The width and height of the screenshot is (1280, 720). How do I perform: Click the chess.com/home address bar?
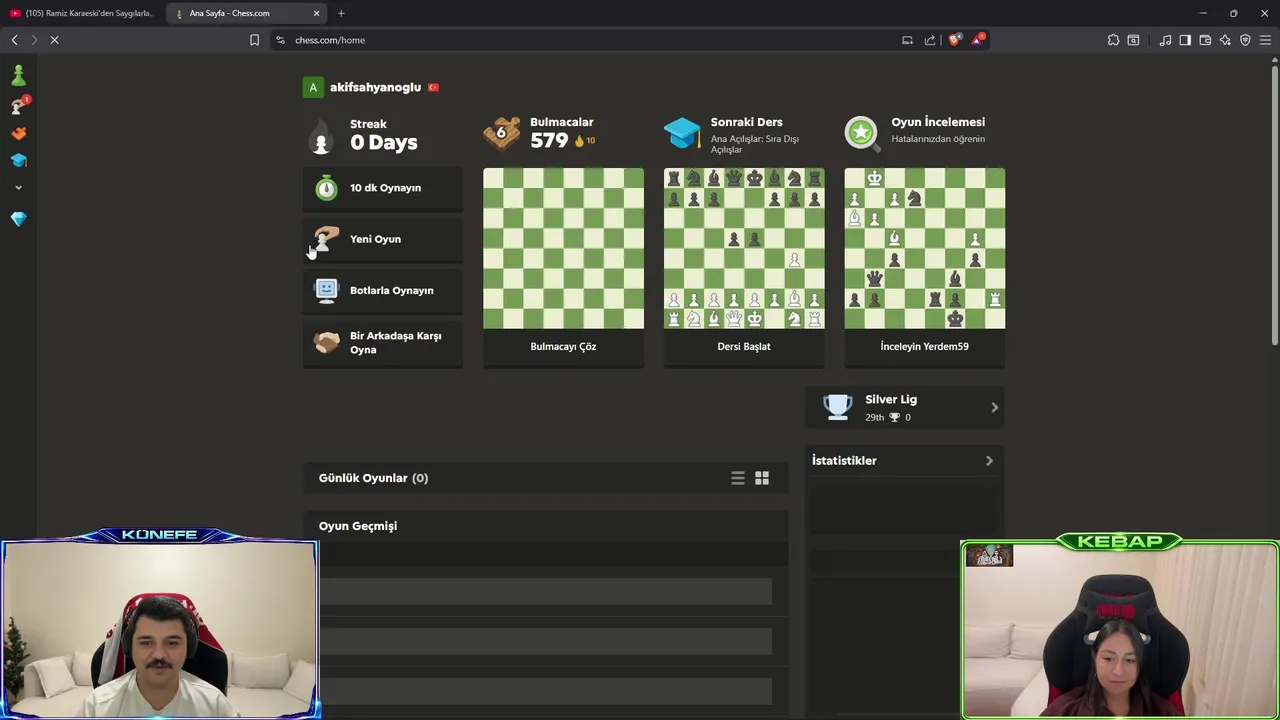[590, 40]
